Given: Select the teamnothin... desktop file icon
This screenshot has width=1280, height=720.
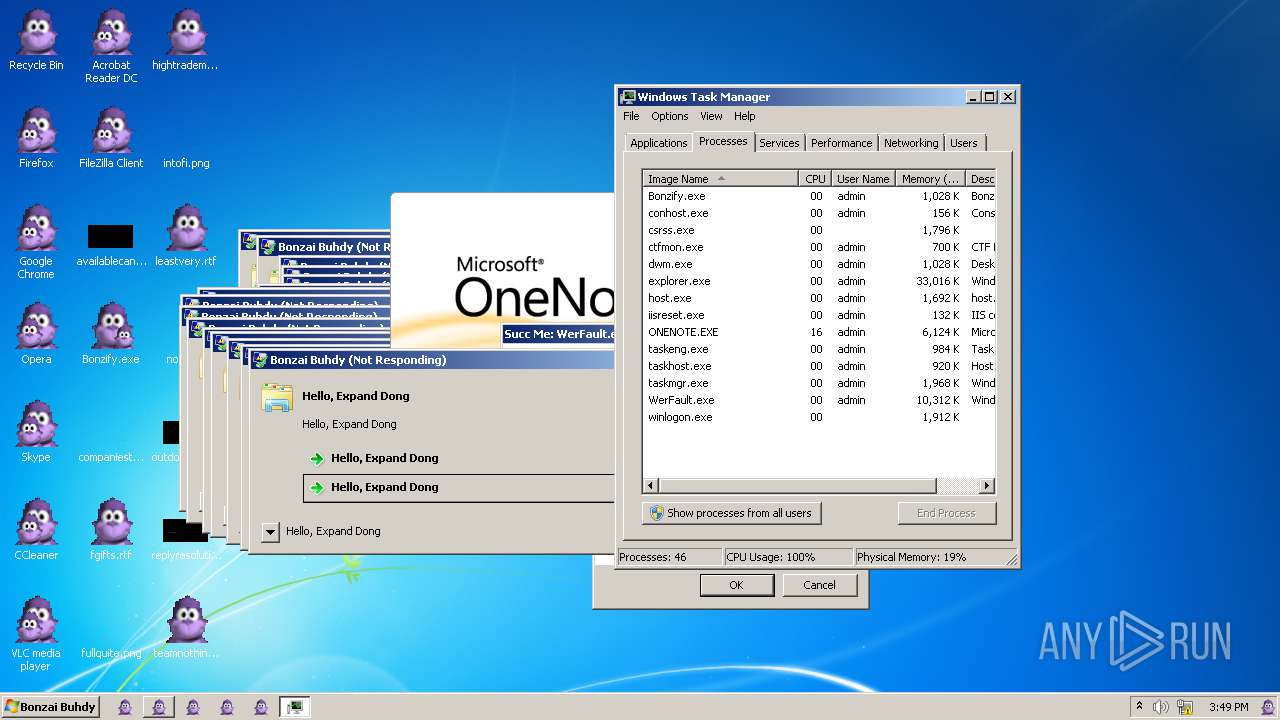Looking at the screenshot, I should point(185,628).
